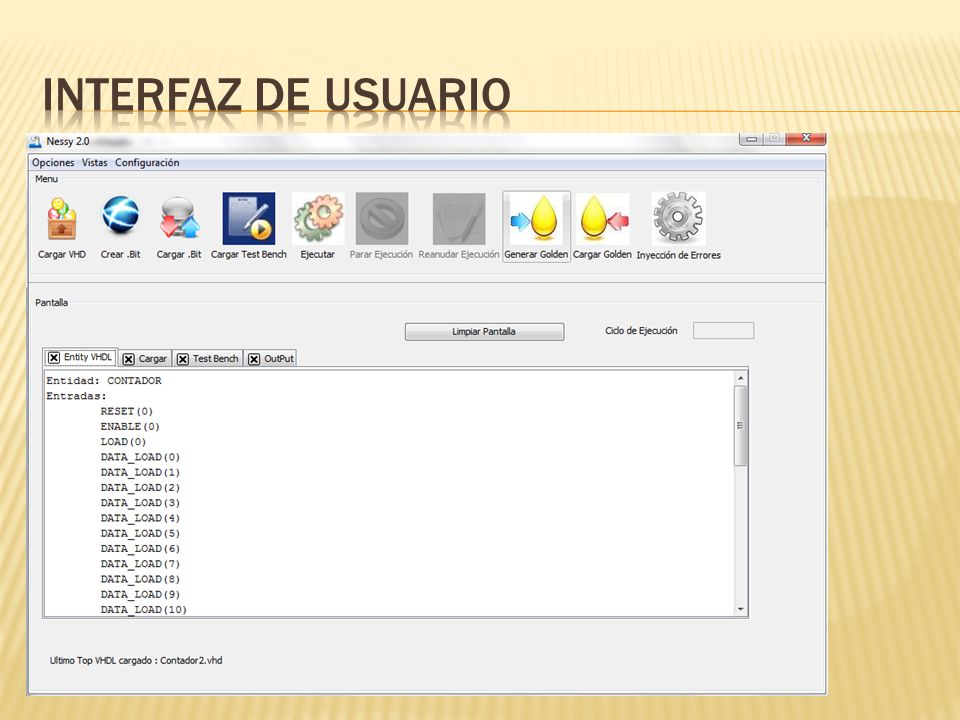Minimize the Nessy 2.0 window
The image size is (960, 720).
click(752, 140)
